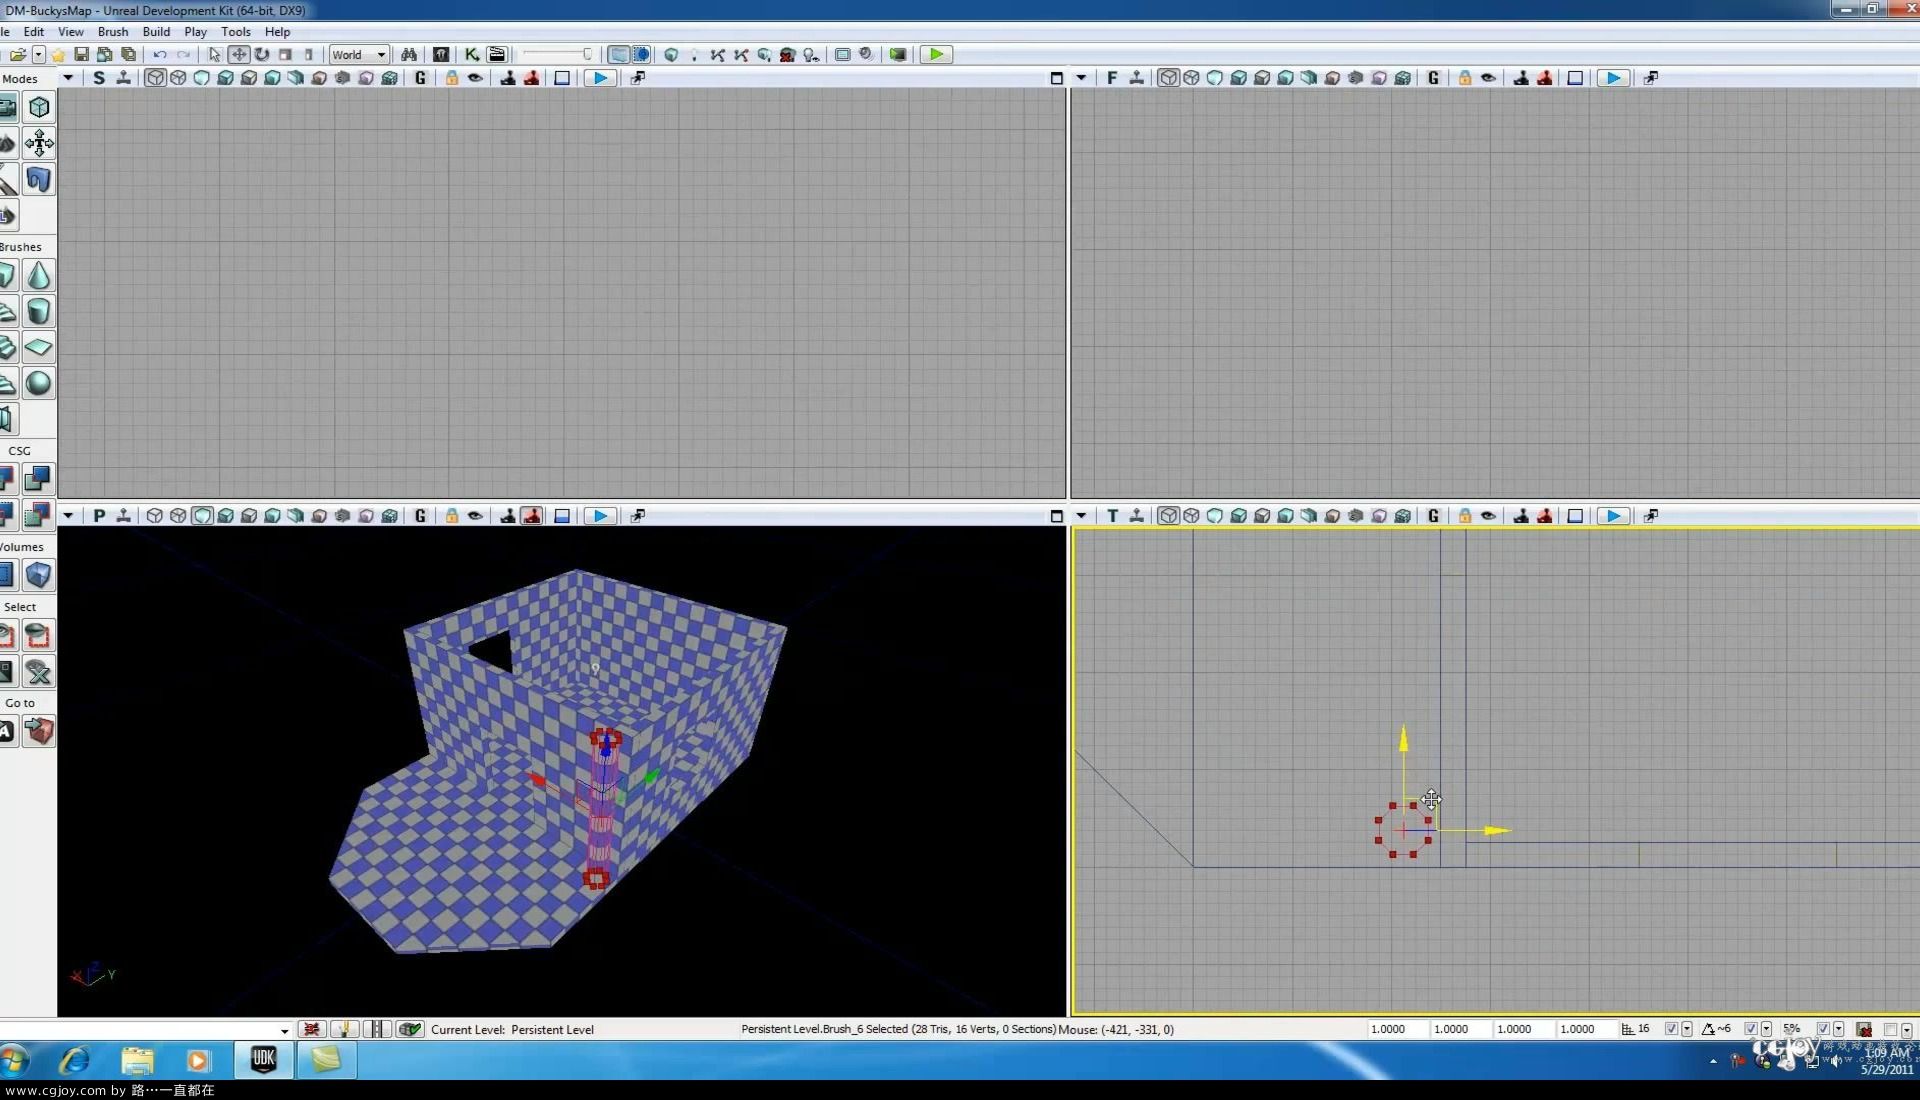Viewport: 1920px width, 1100px height.
Task: Open the binoculars search actor tool
Action: (x=409, y=55)
